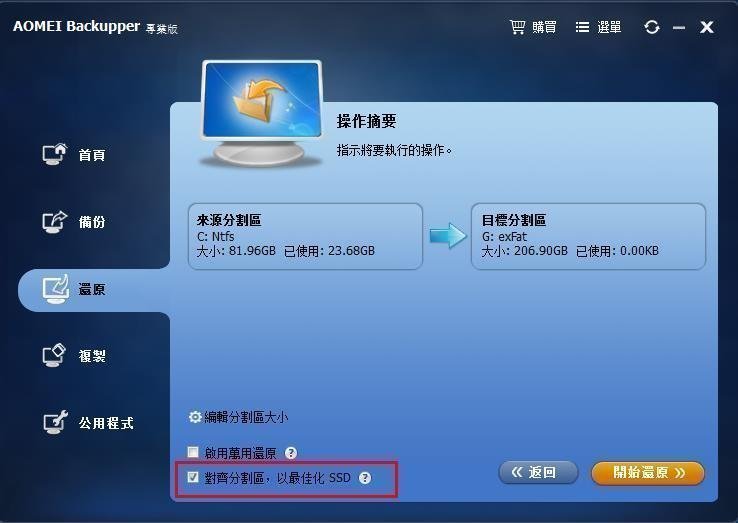This screenshot has width=738, height=523.
Task: Click the refresh circular arrow icon
Action: coord(652,27)
